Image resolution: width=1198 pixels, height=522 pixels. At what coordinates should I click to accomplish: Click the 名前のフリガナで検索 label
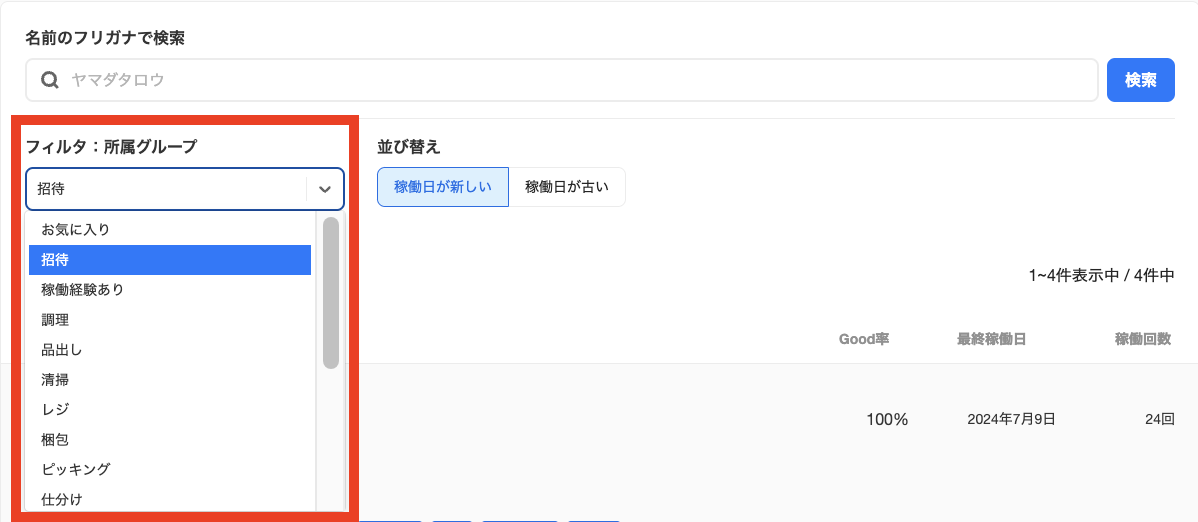[105, 38]
